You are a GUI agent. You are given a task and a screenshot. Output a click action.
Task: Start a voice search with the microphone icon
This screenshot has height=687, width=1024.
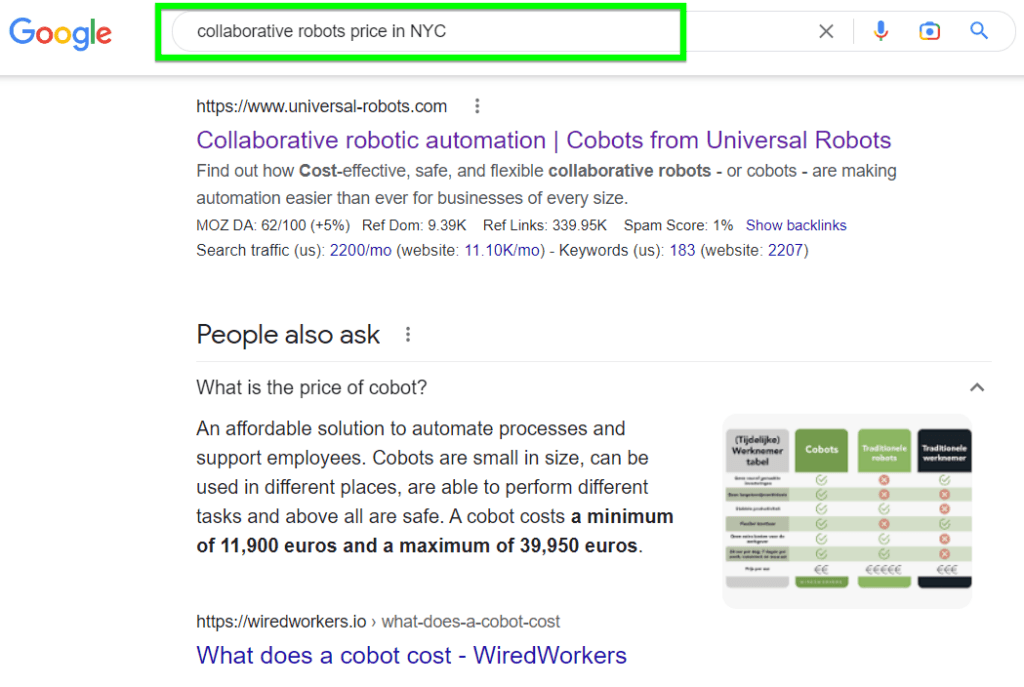(x=881, y=31)
